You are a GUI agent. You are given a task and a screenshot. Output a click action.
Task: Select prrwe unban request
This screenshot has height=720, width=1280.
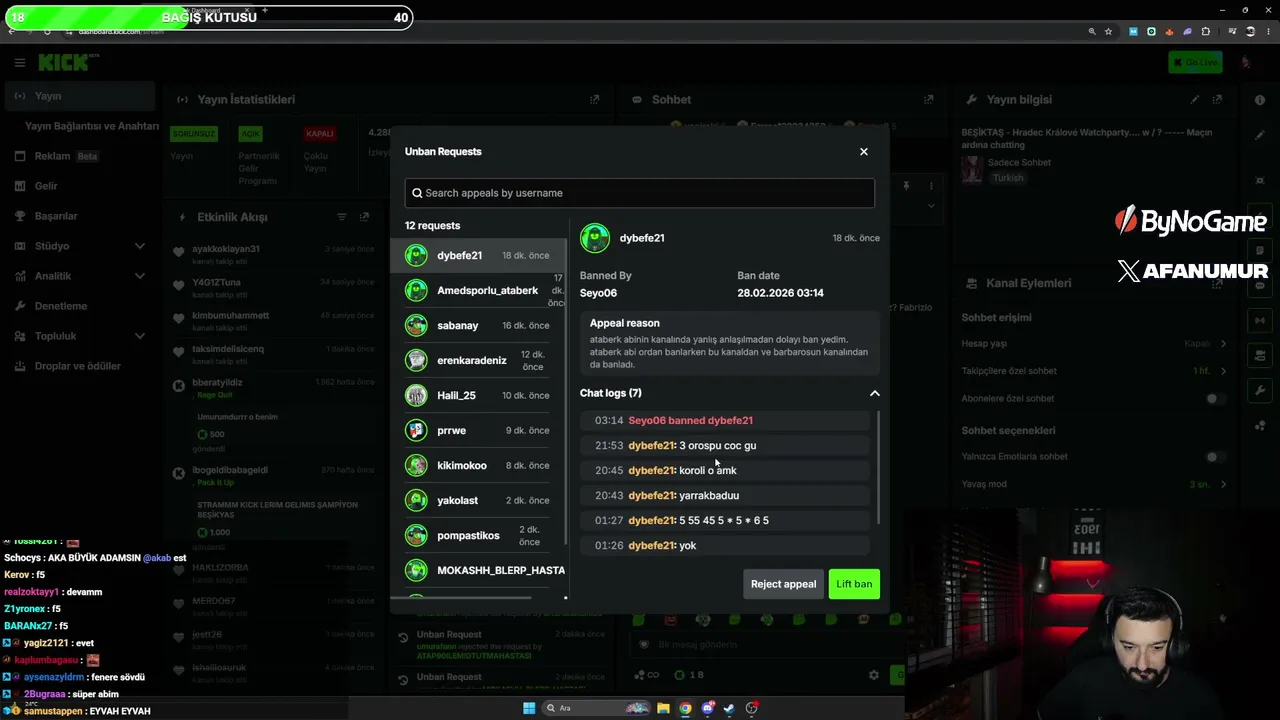coord(478,430)
